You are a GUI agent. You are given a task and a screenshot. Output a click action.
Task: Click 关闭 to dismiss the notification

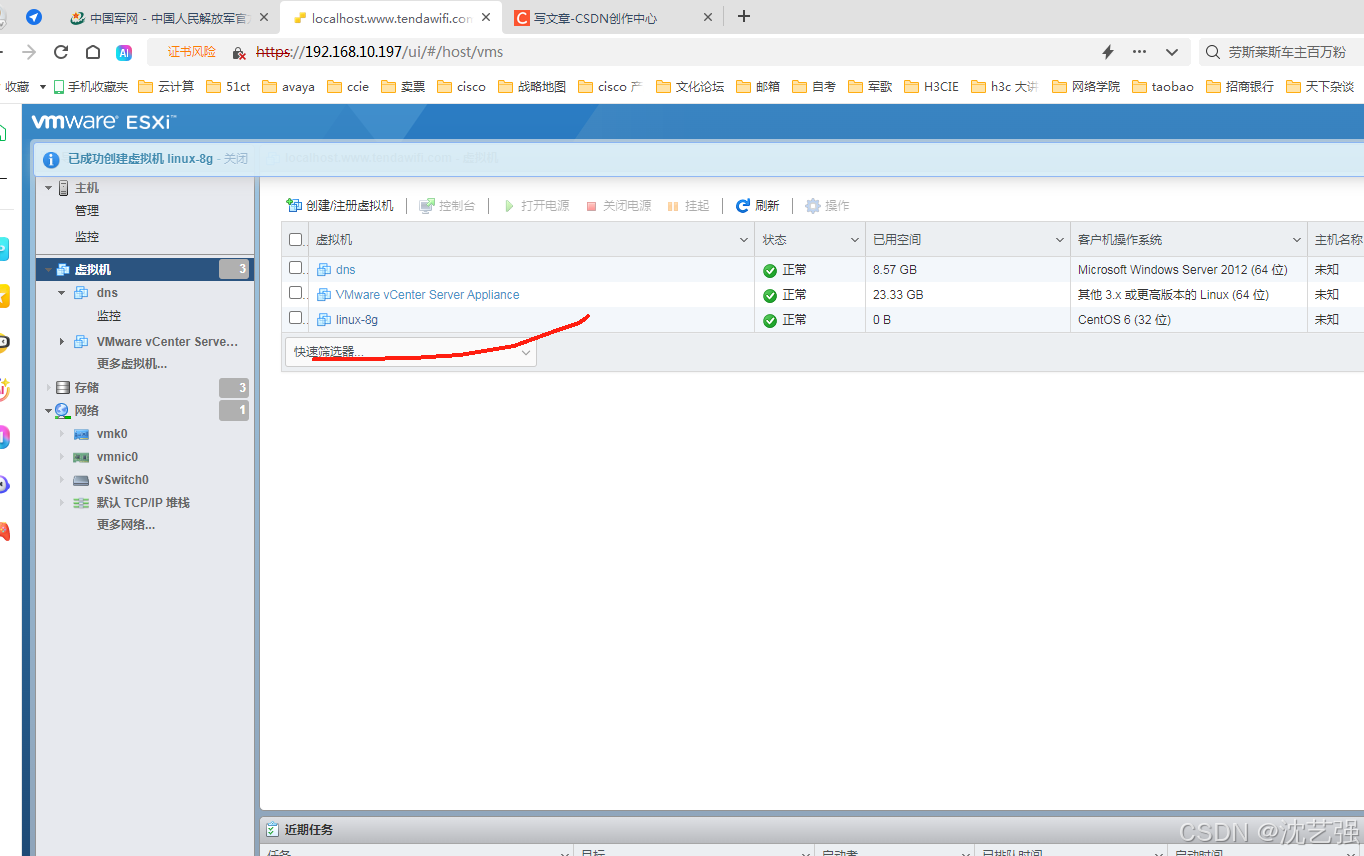click(236, 159)
